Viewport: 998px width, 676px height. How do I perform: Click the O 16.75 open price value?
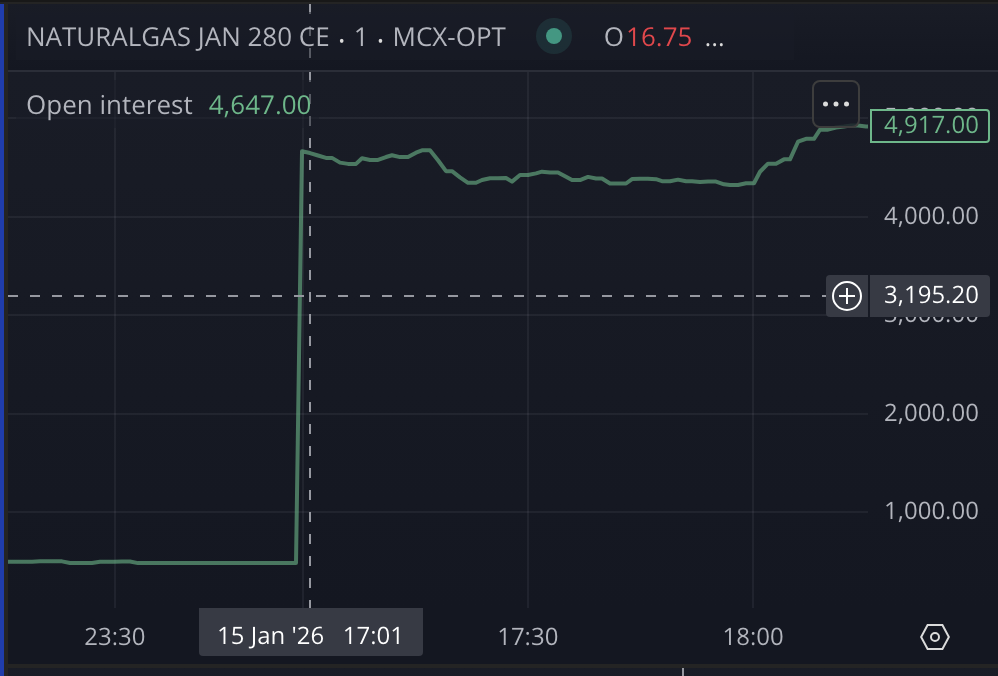[x=648, y=38]
